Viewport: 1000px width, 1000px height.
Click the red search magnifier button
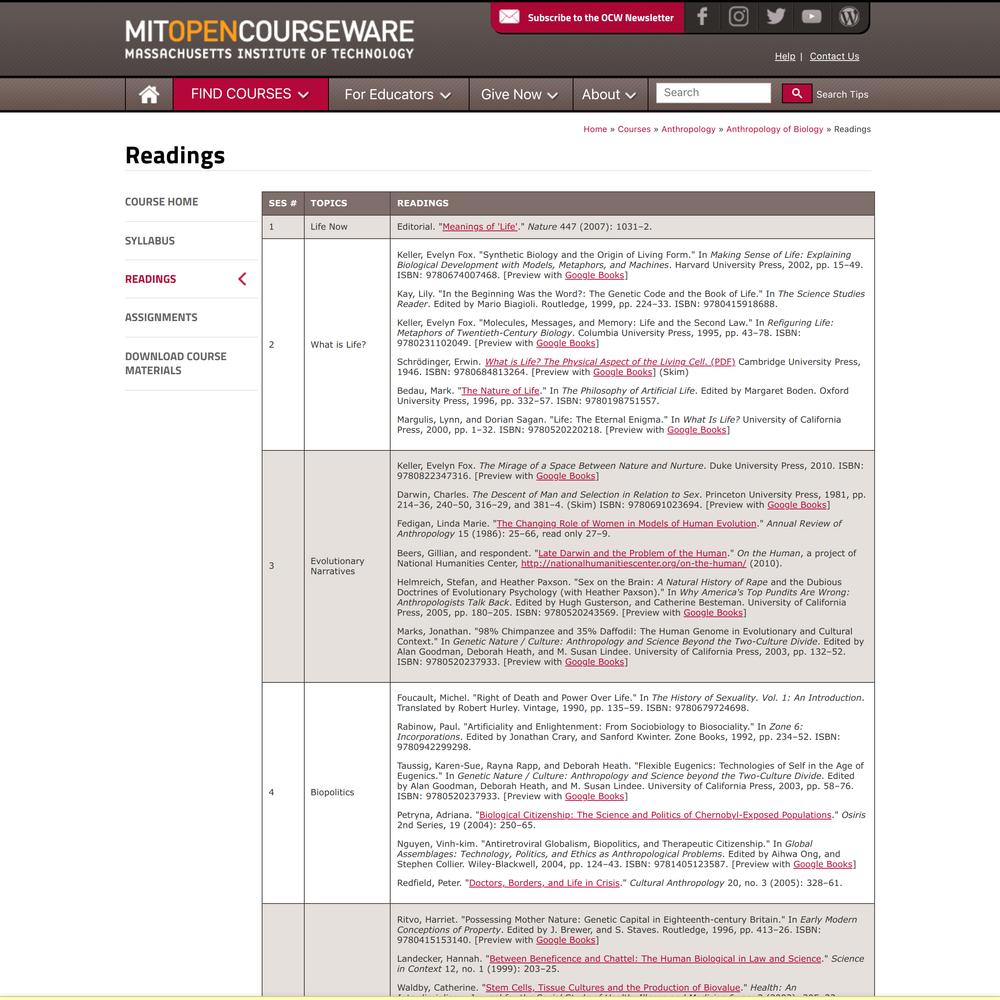coord(797,93)
